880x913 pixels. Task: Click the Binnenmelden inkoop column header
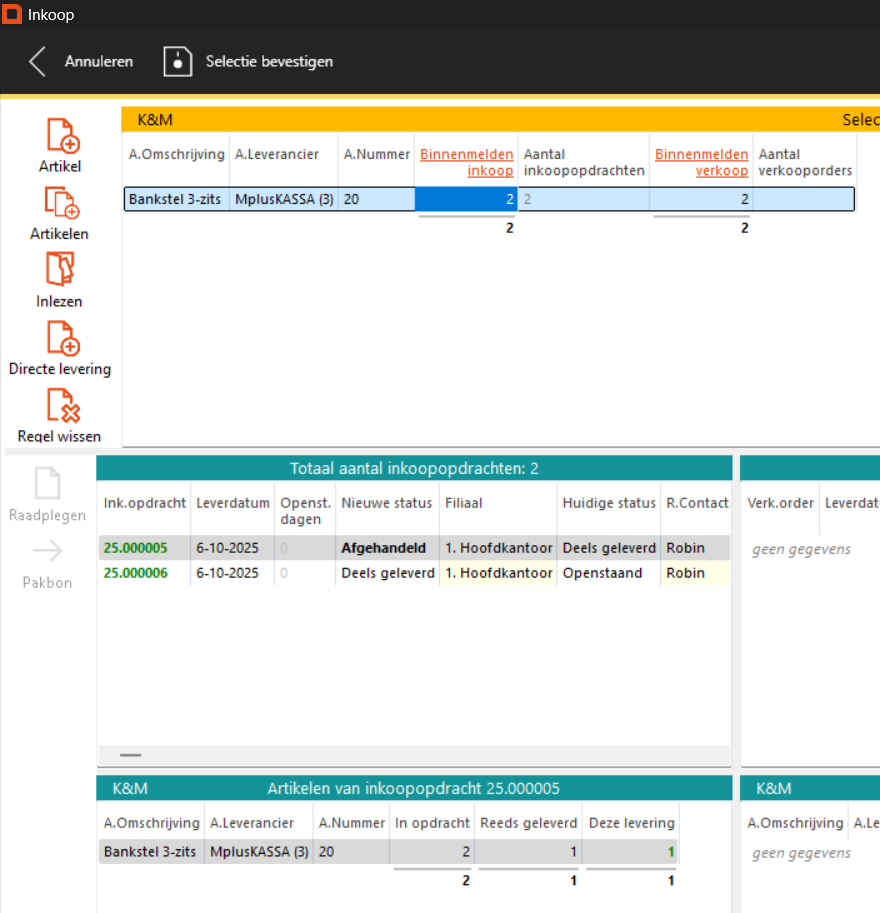(x=467, y=162)
